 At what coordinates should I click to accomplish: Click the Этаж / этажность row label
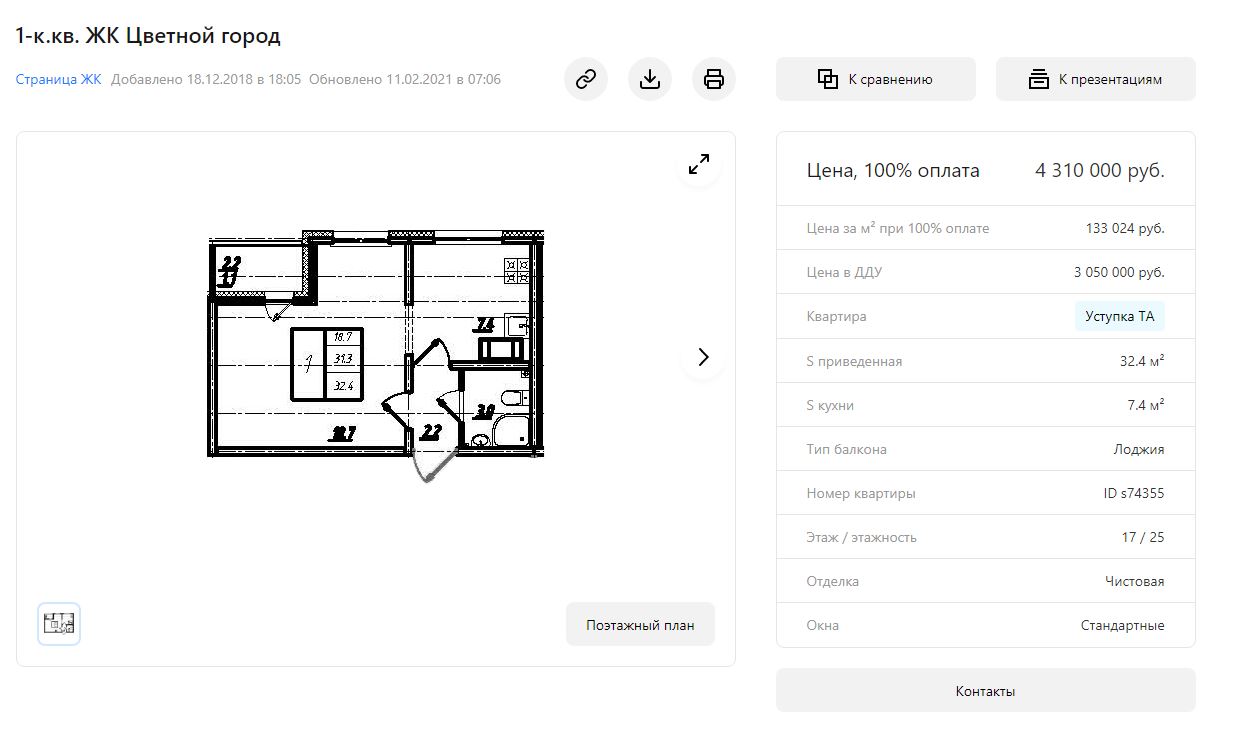861,537
